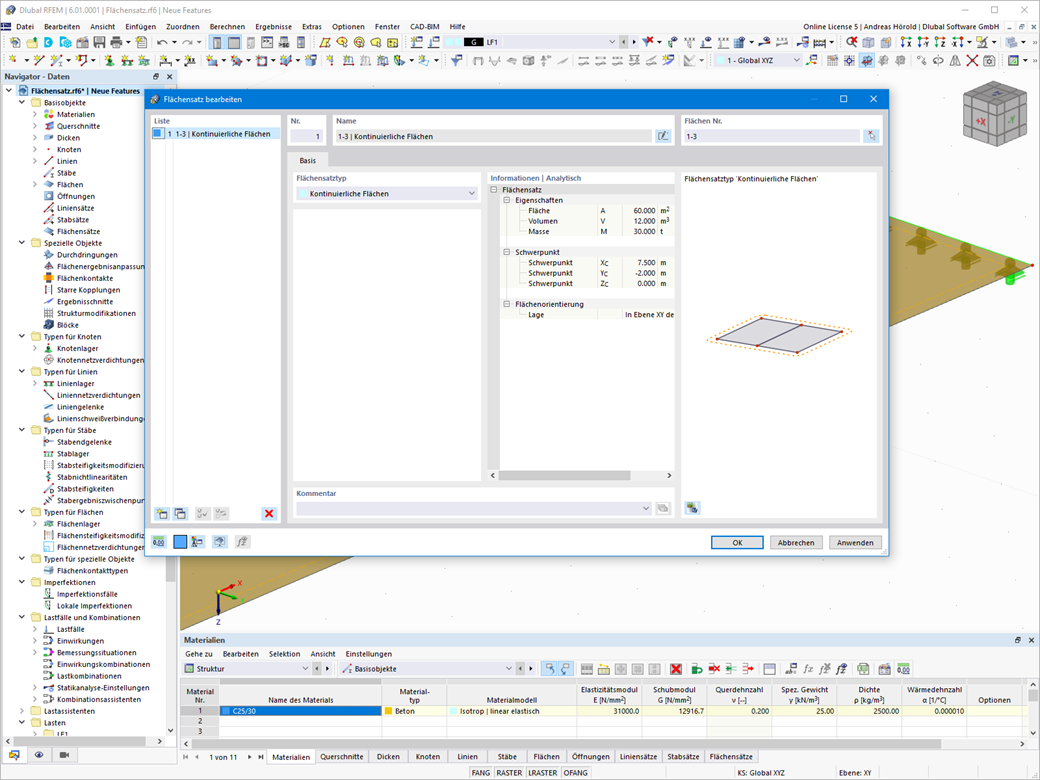Click the red X delete set icon in dialog list
1040x780 pixels.
coord(269,513)
